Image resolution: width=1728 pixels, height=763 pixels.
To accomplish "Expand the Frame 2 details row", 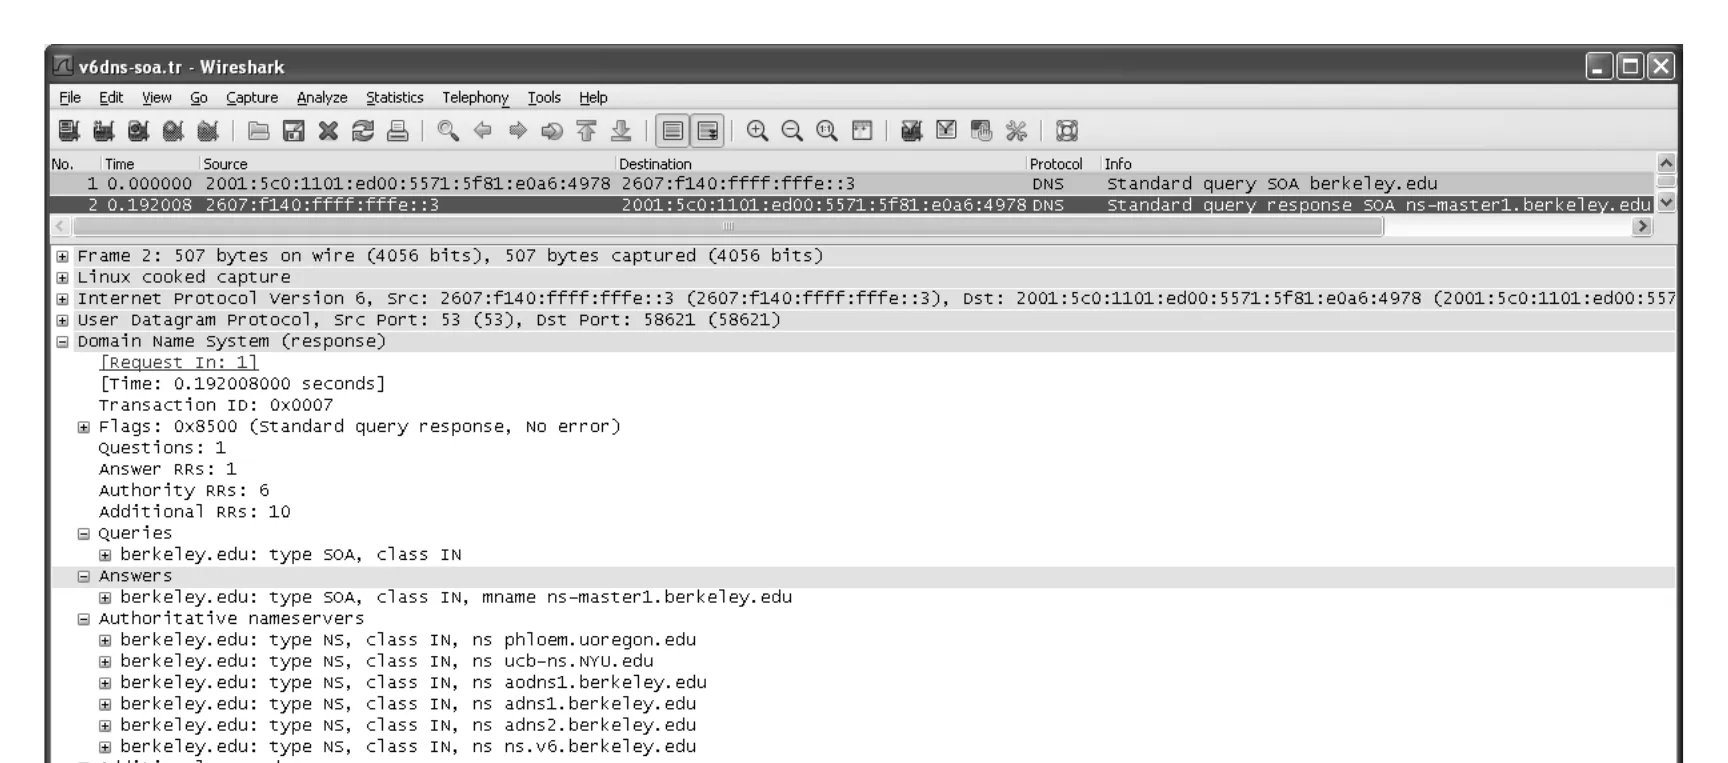I will click(63, 257).
